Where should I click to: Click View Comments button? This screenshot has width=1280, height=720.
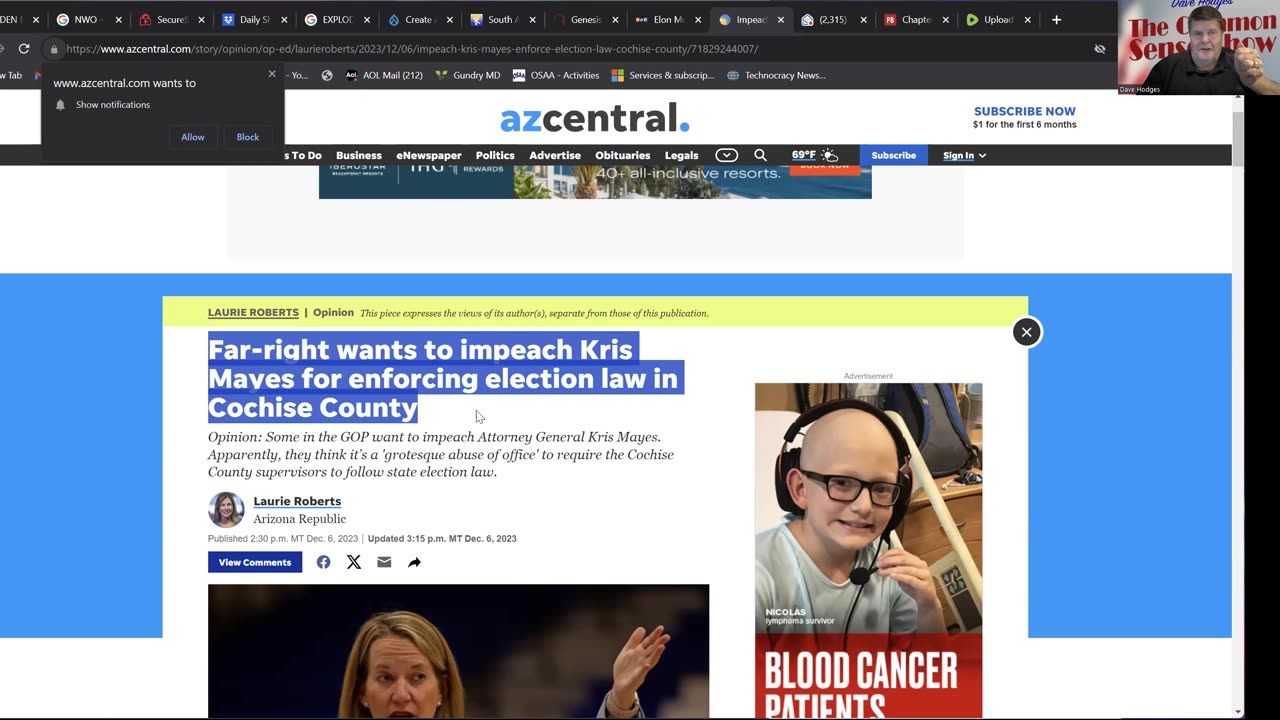[255, 562]
